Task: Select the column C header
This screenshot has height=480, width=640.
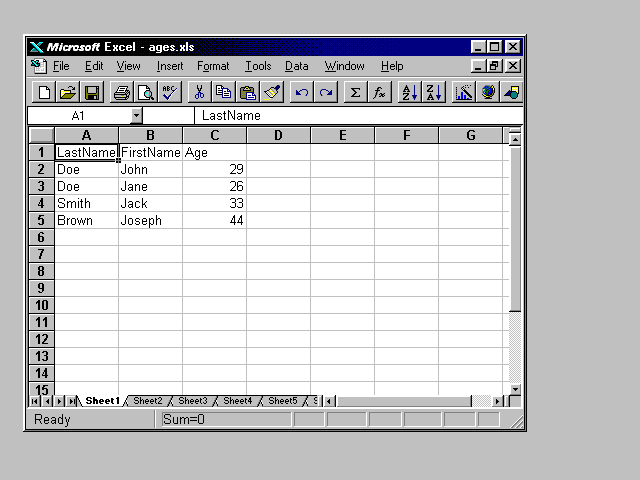Action: click(214, 136)
